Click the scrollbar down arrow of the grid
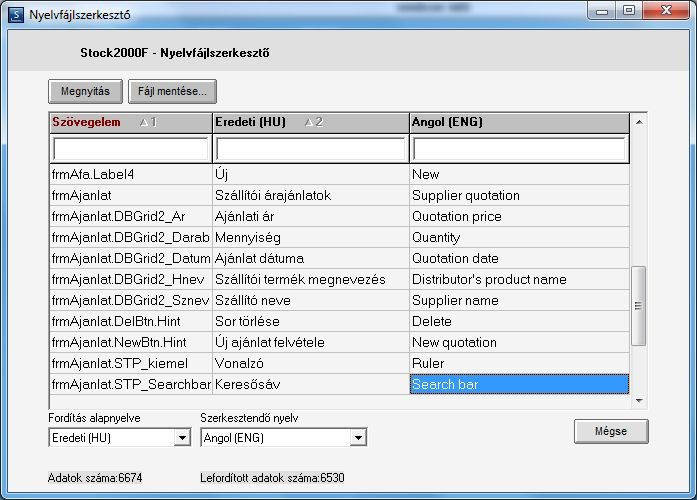 point(639,400)
